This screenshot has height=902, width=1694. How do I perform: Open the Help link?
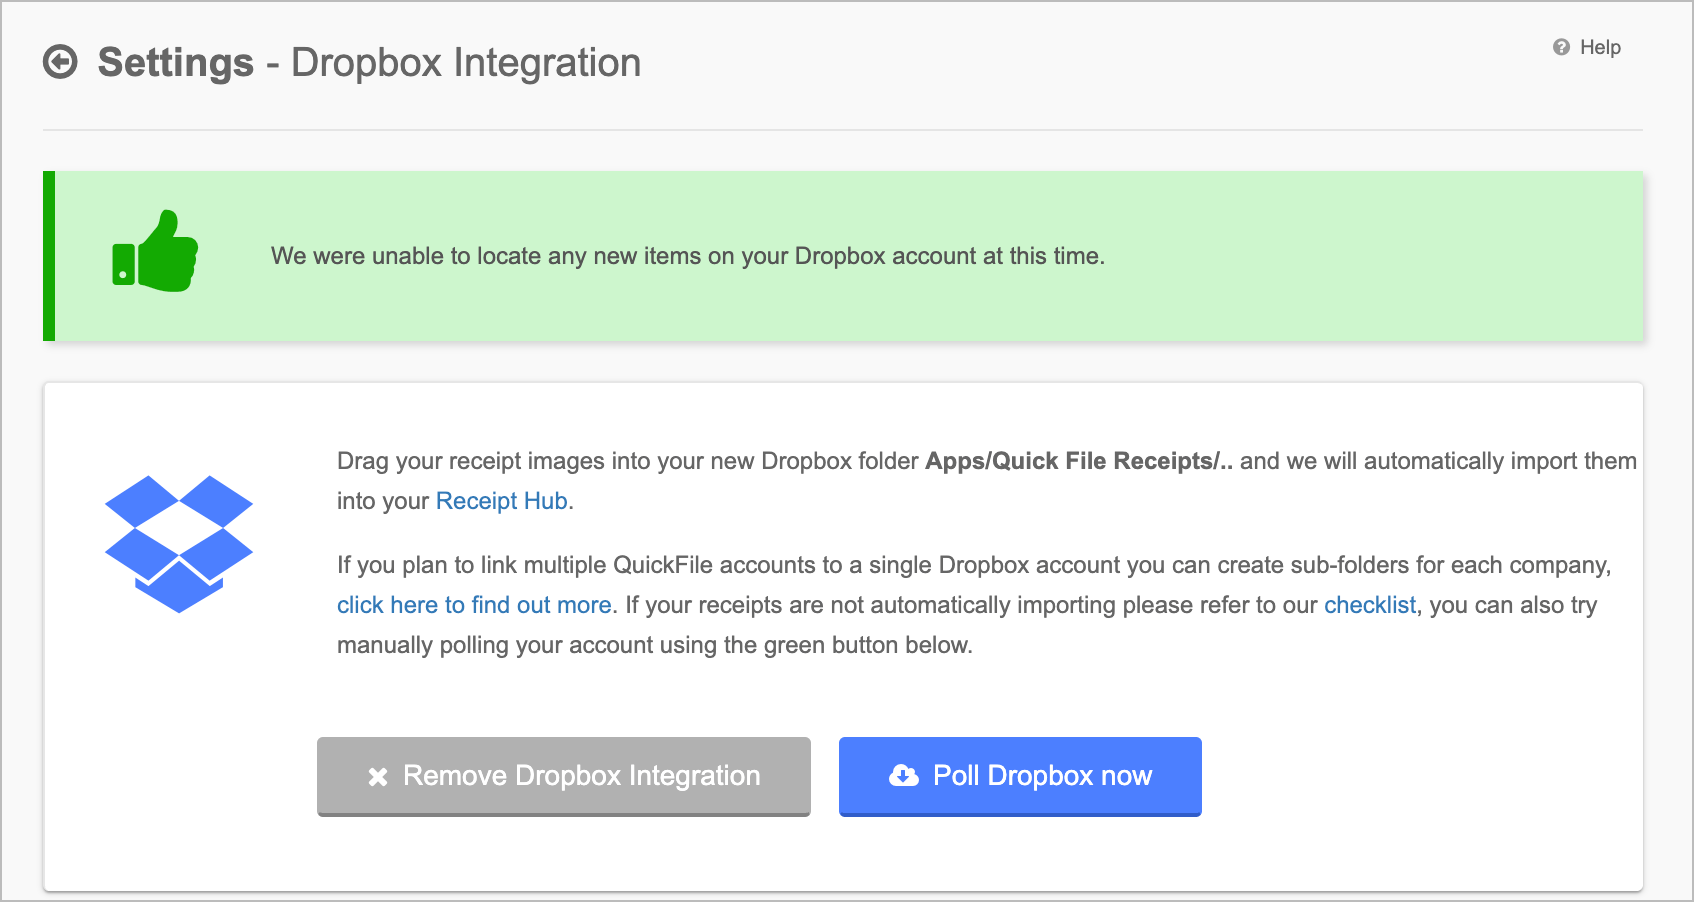(x=1600, y=47)
